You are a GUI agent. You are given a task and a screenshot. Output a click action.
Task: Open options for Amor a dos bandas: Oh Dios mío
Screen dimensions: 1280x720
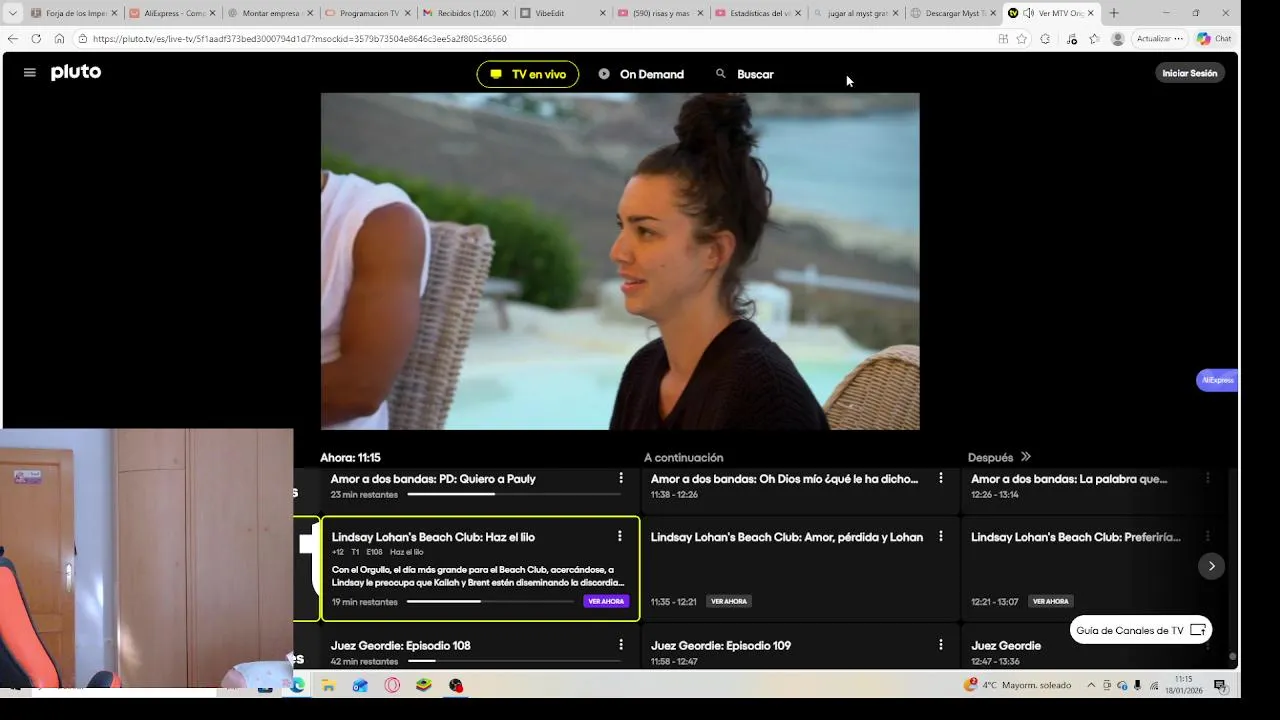[x=941, y=479]
